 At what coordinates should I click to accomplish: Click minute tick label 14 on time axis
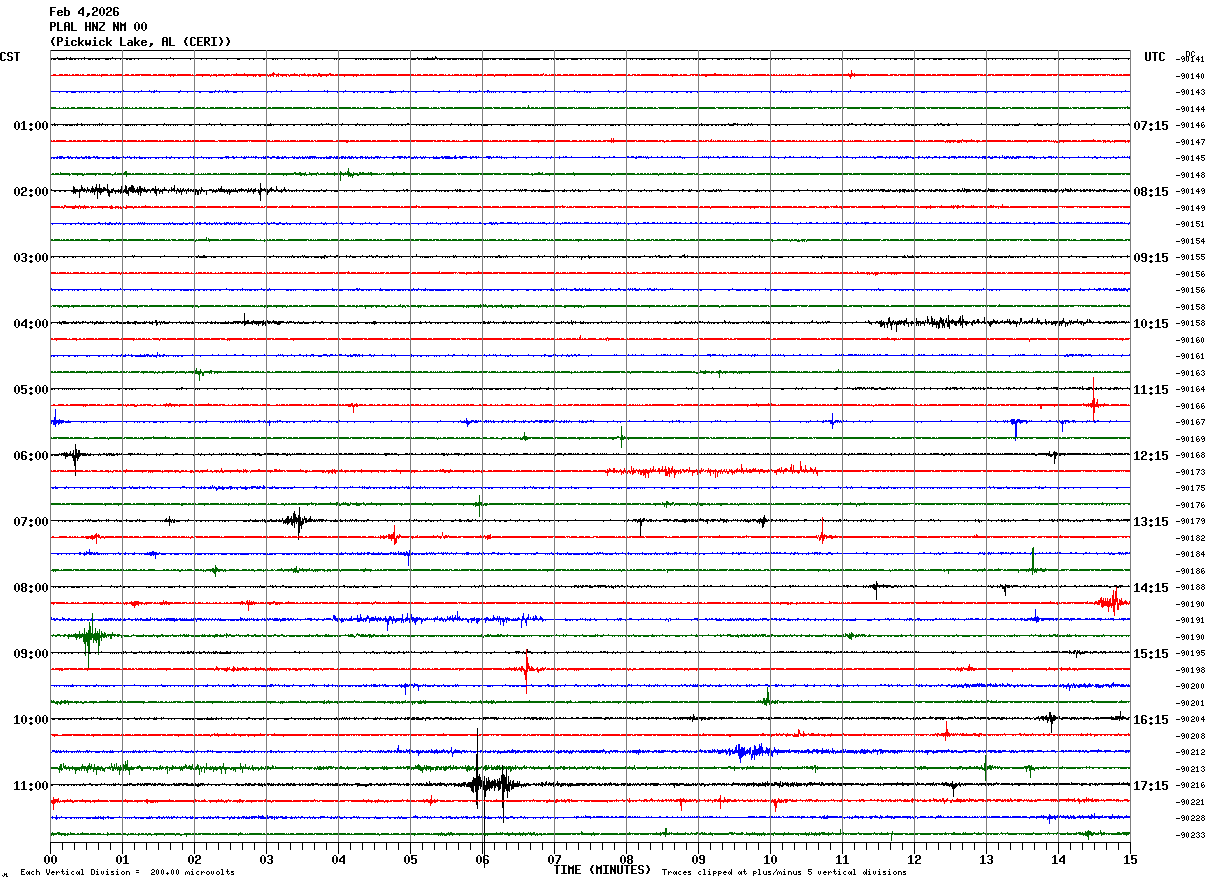[1059, 860]
